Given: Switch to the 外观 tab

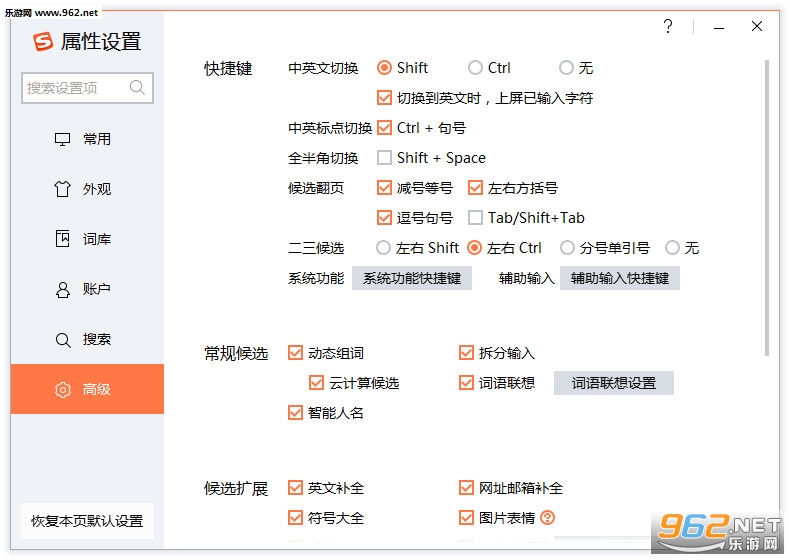Looking at the screenshot, I should [87, 189].
